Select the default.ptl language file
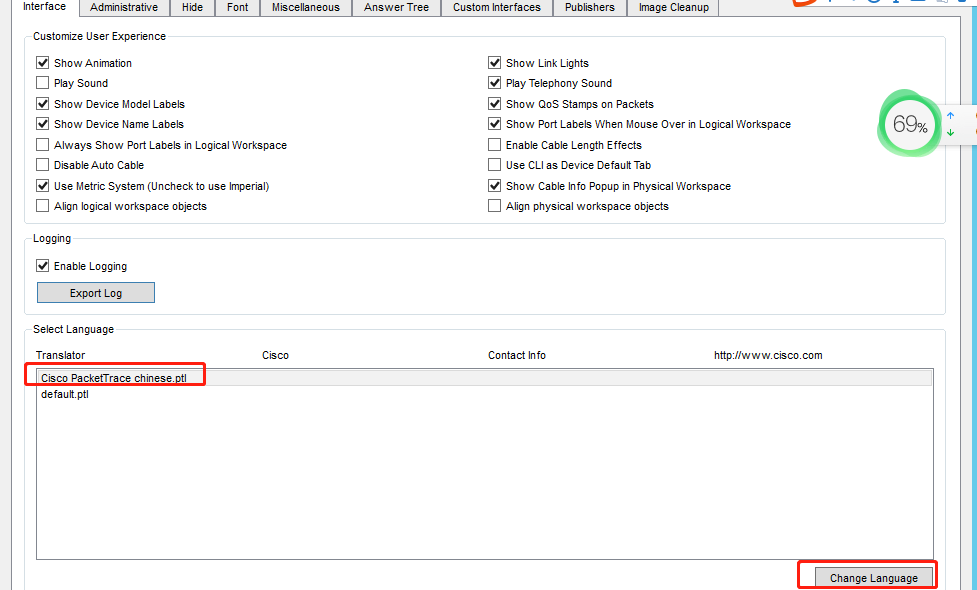977x590 pixels. [485, 394]
